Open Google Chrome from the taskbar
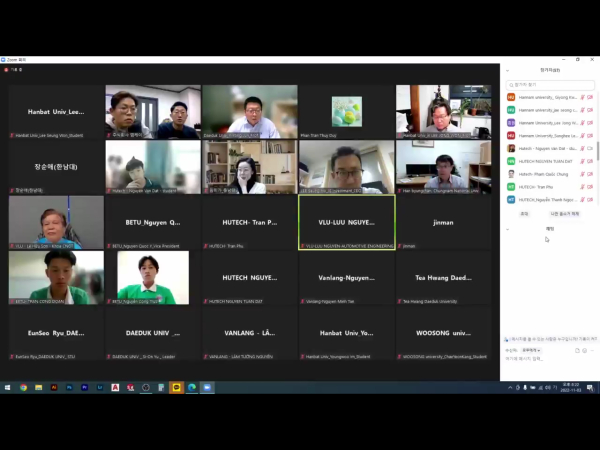Image resolution: width=600 pixels, height=450 pixels. pyautogui.click(x=23, y=387)
